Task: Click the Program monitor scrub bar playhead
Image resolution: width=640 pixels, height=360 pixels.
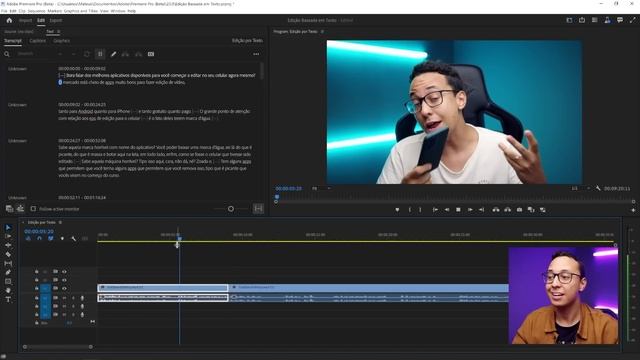Action: tap(277, 197)
